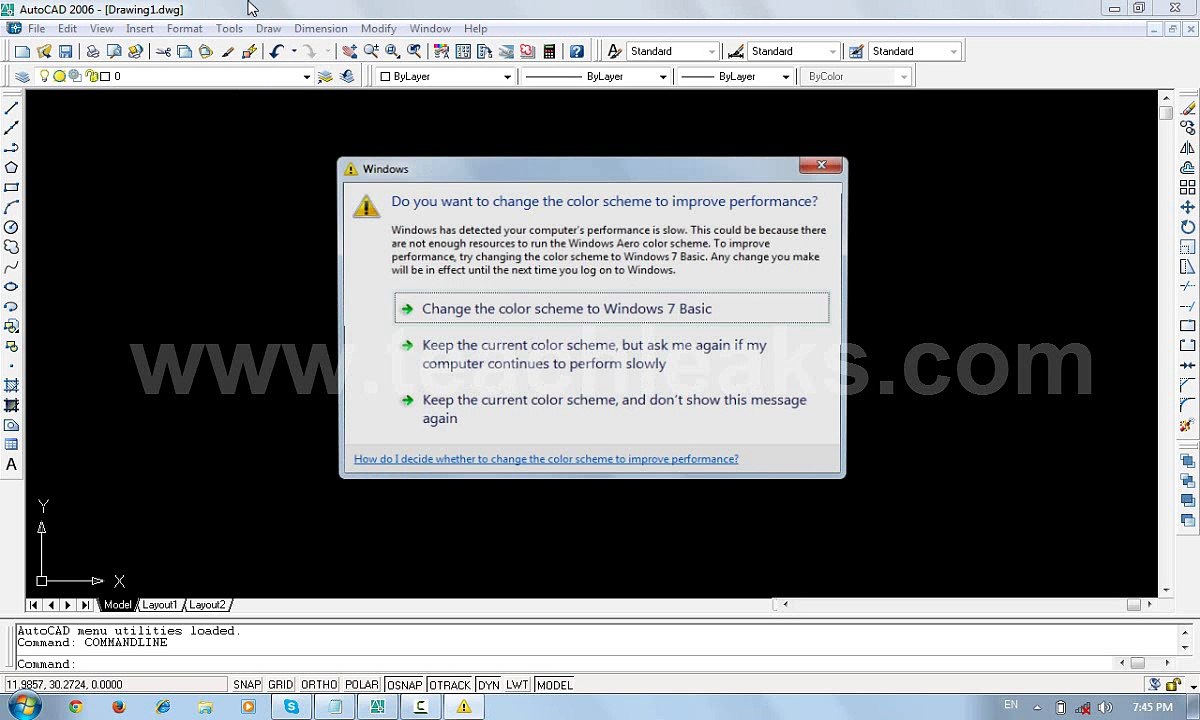Switch to the Layout2 tab
The height and width of the screenshot is (720, 1200).
207,605
